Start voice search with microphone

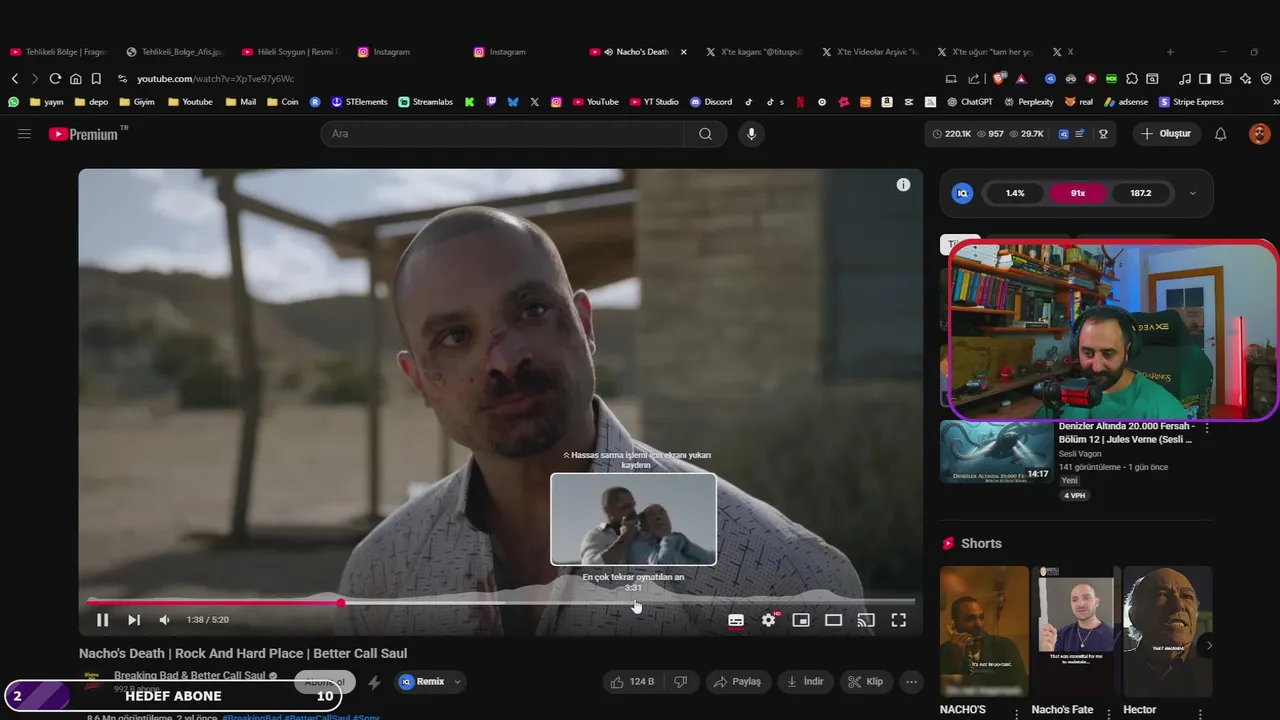[751, 134]
